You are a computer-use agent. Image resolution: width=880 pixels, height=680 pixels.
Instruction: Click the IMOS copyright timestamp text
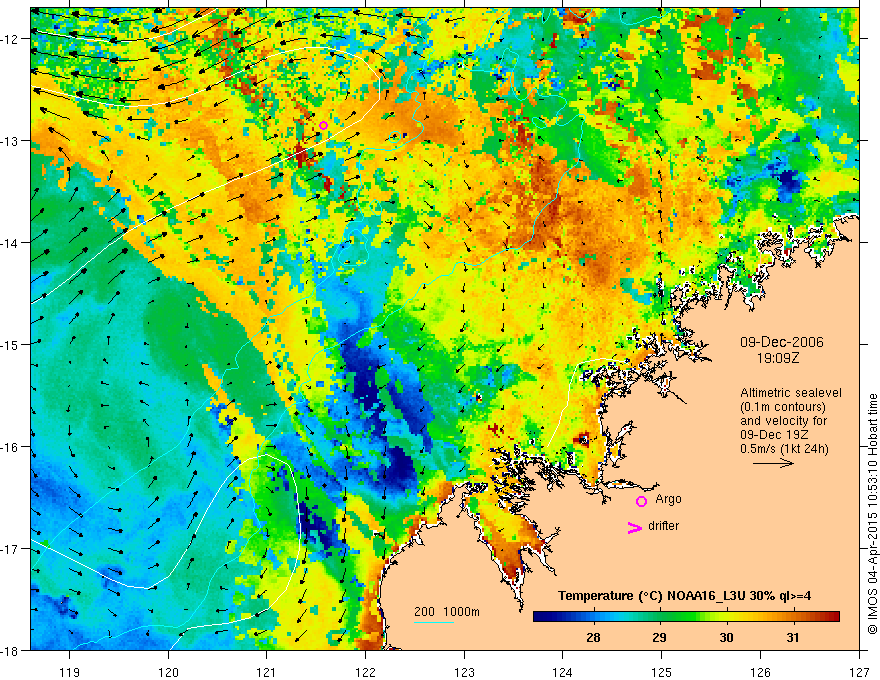pos(872,514)
